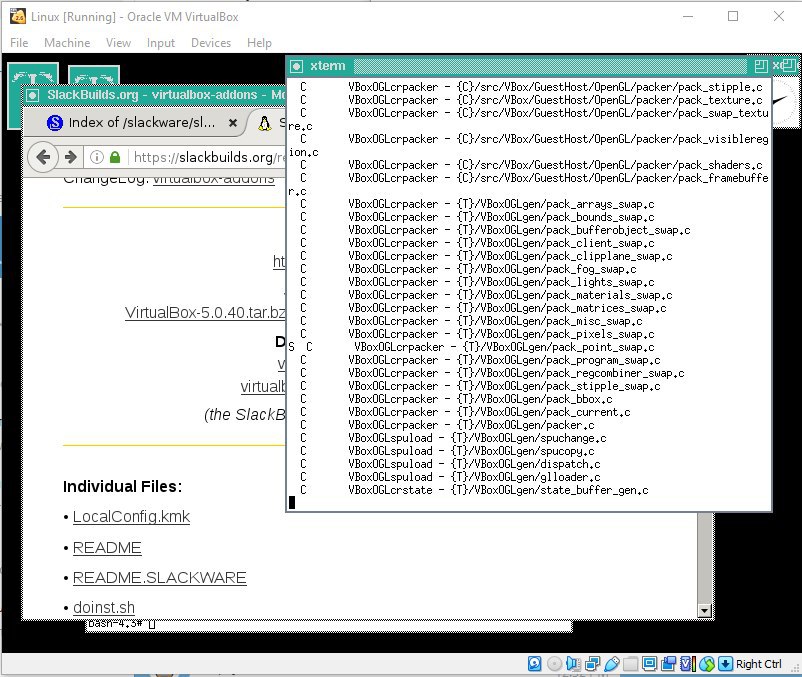Screen dimensions: 802x677
Task: Click the keyboard capture arrow icon
Action: (x=725, y=664)
